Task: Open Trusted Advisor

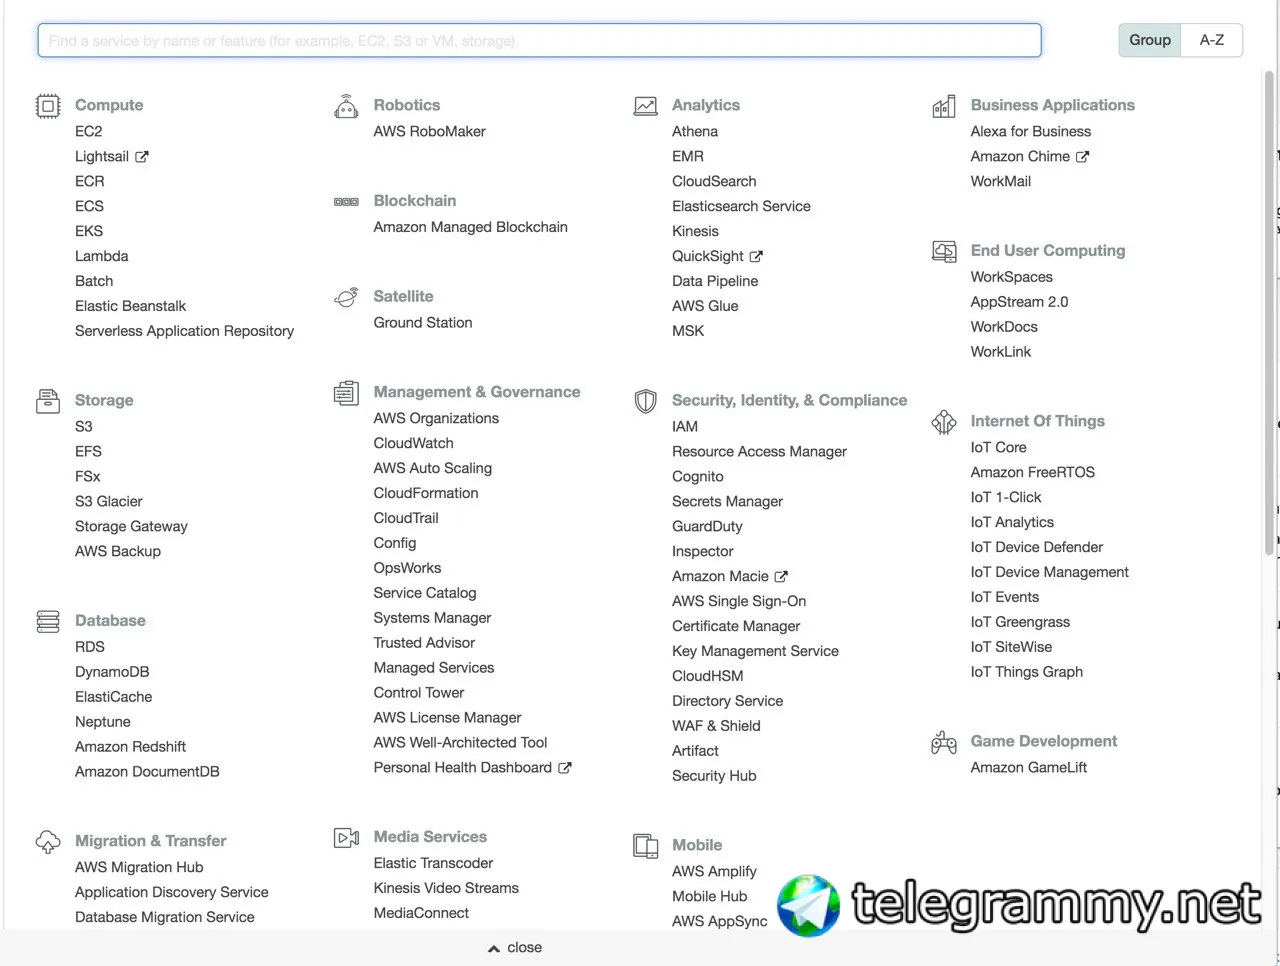Action: coord(425,643)
